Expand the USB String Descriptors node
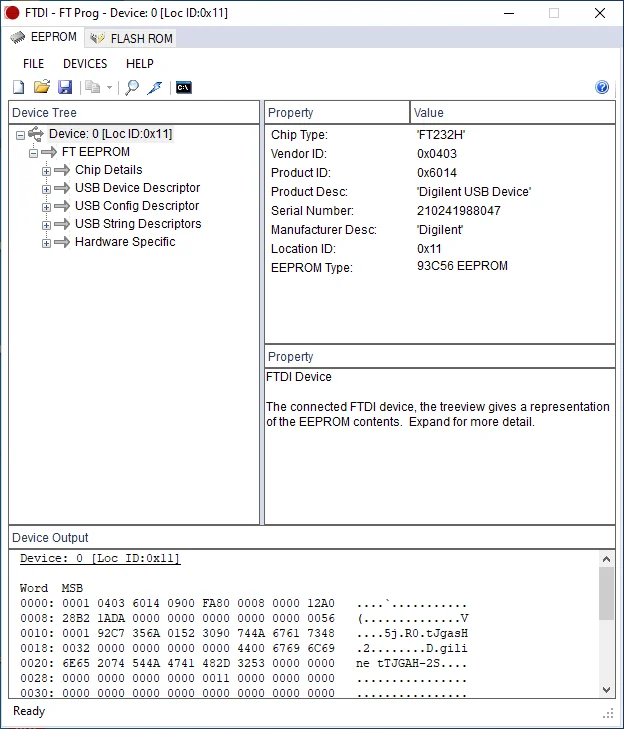The width and height of the screenshot is (624, 729). (x=46, y=225)
